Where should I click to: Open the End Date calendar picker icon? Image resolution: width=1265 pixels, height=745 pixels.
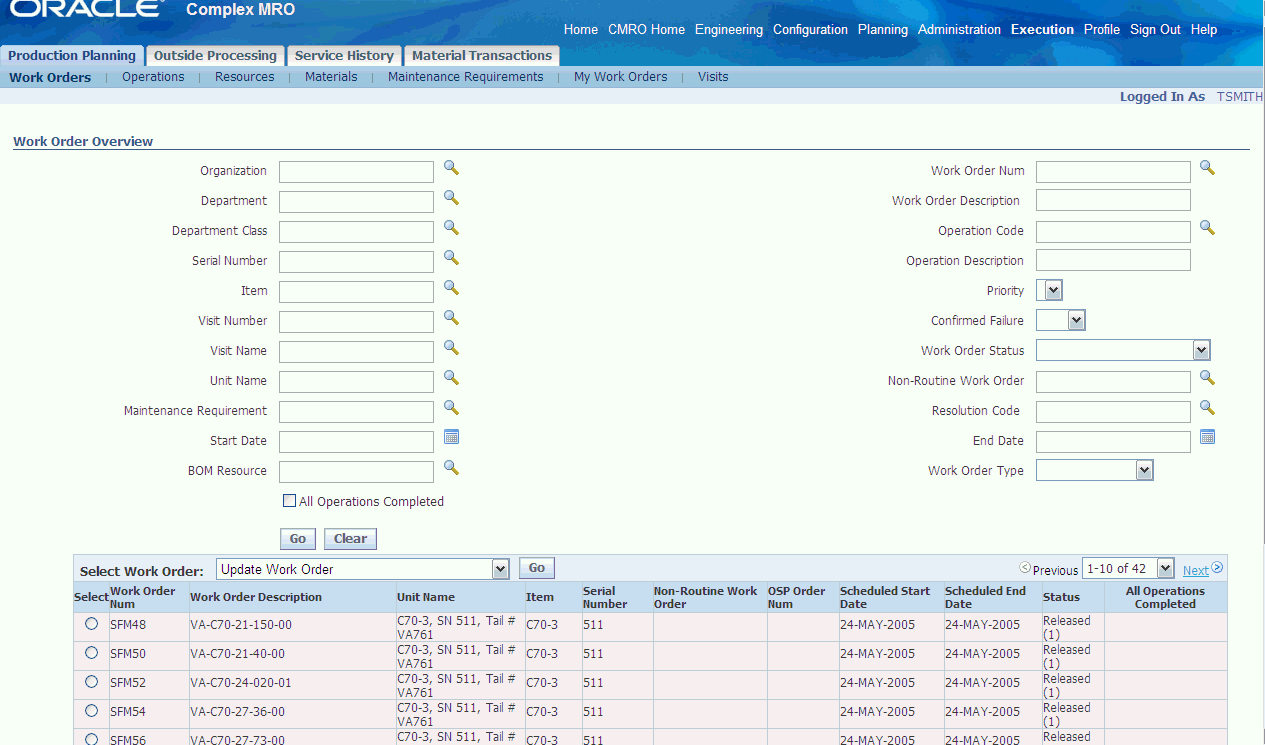click(1207, 437)
